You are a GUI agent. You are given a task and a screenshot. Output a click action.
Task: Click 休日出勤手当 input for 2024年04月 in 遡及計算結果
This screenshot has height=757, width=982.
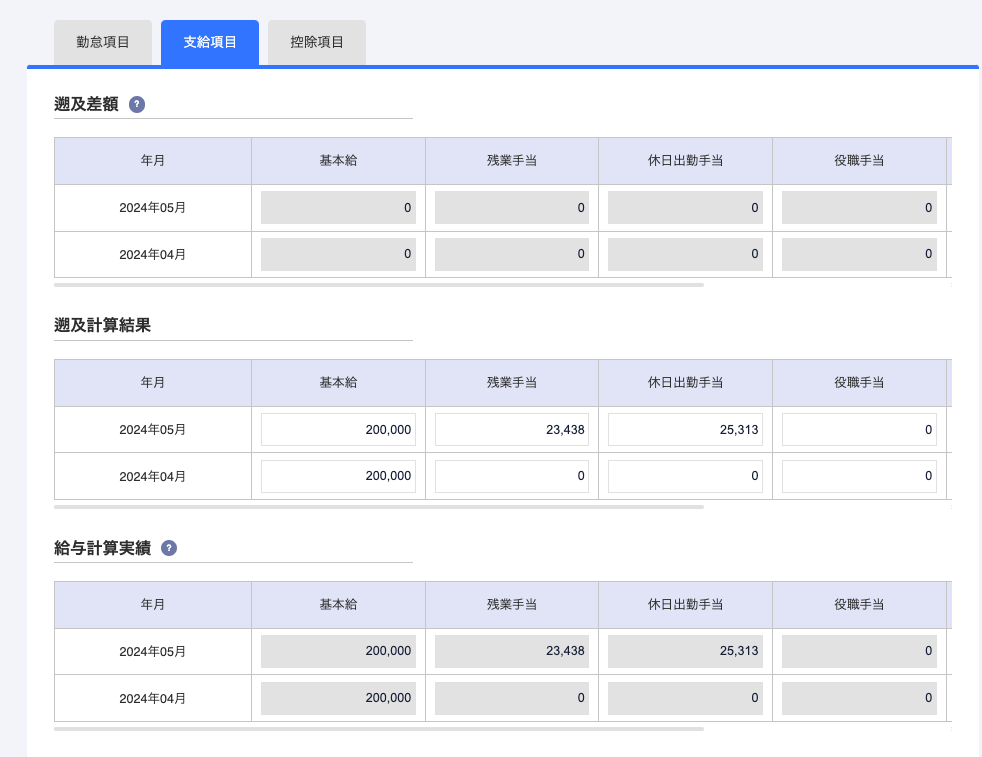[x=685, y=476]
